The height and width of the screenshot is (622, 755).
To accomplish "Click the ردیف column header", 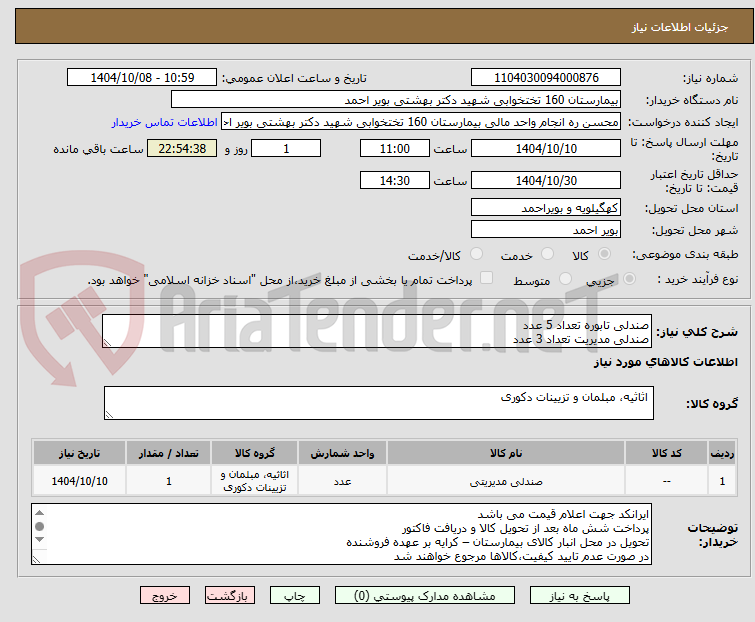I will pos(722,453).
